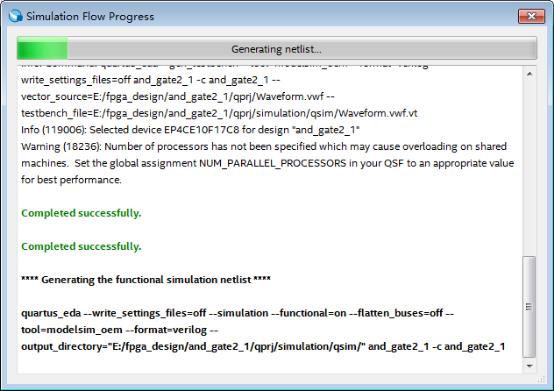Click the 'tool=modelsim_oem --format=verilog' line
The height and width of the screenshot is (391, 554).
[x=120, y=330]
